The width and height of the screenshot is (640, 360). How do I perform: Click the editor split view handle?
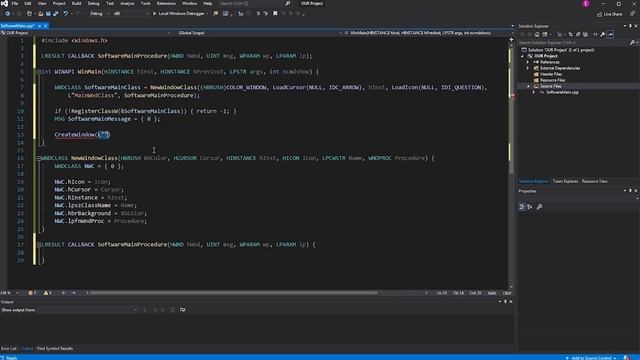[x=511, y=40]
